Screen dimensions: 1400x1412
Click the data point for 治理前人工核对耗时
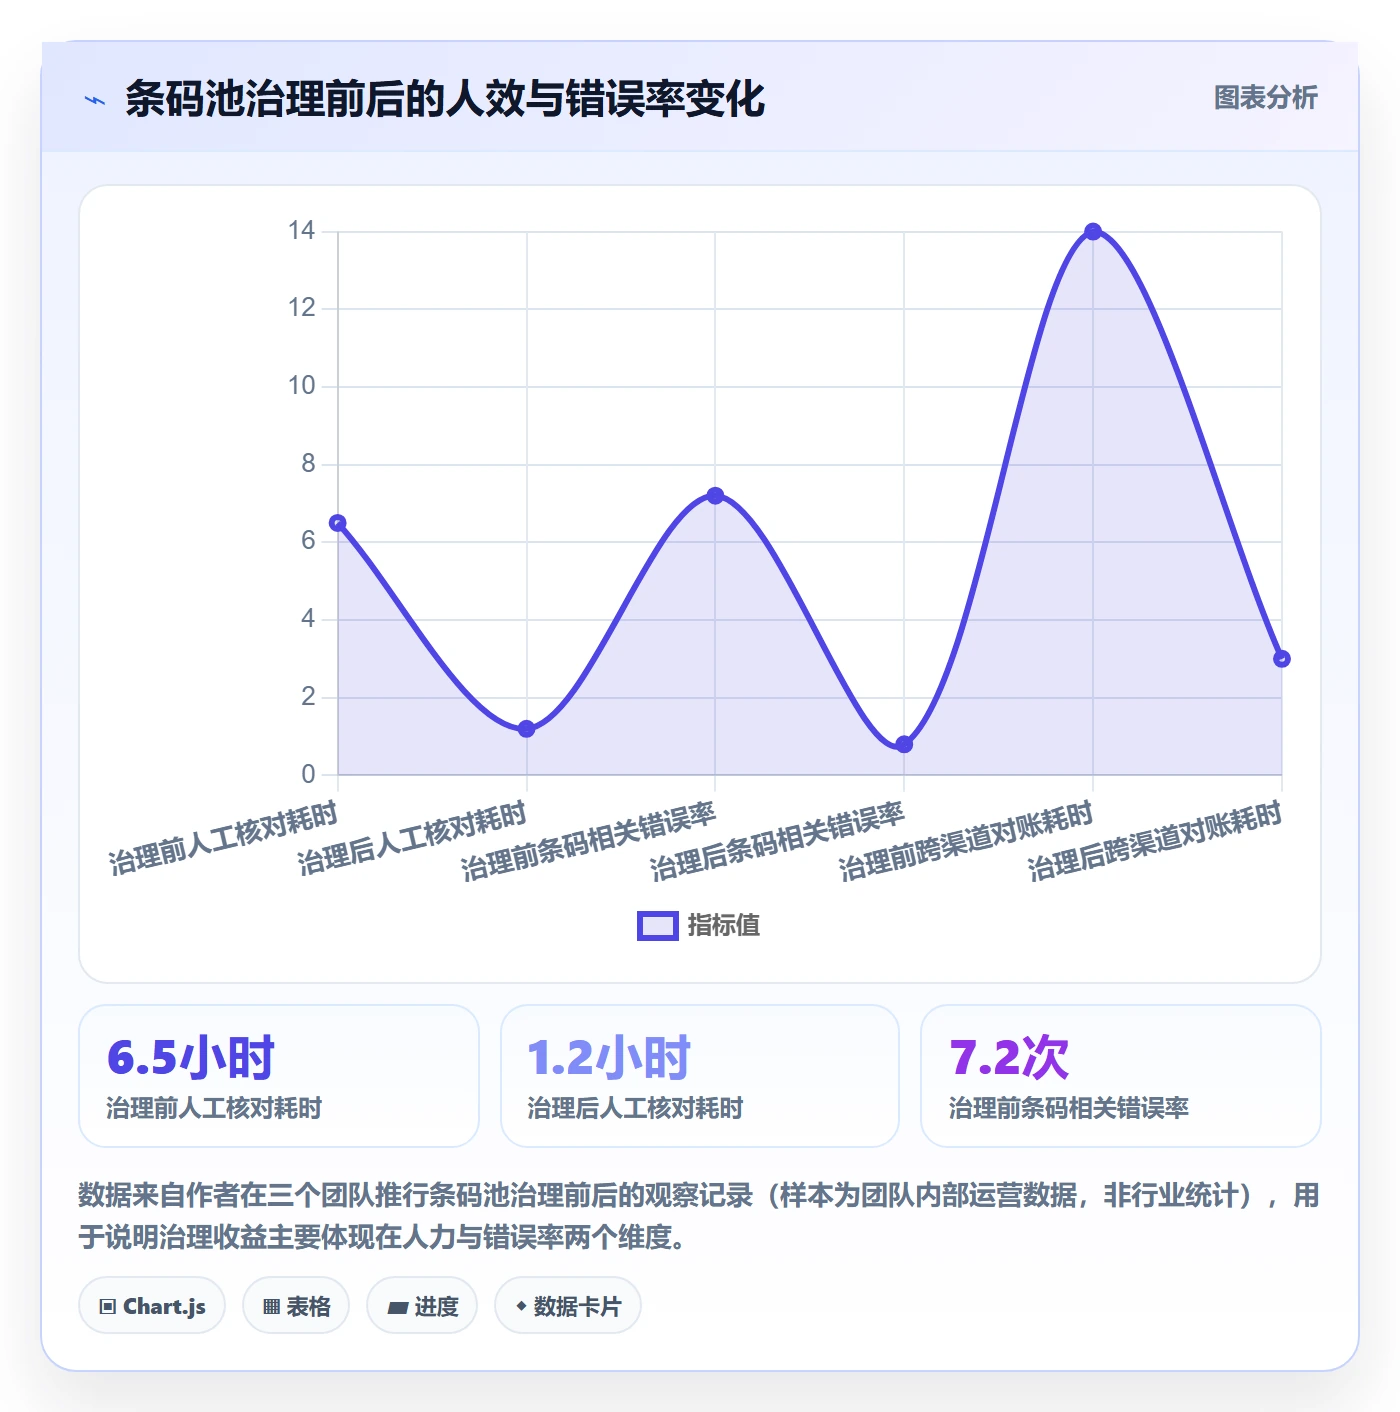[x=338, y=523]
